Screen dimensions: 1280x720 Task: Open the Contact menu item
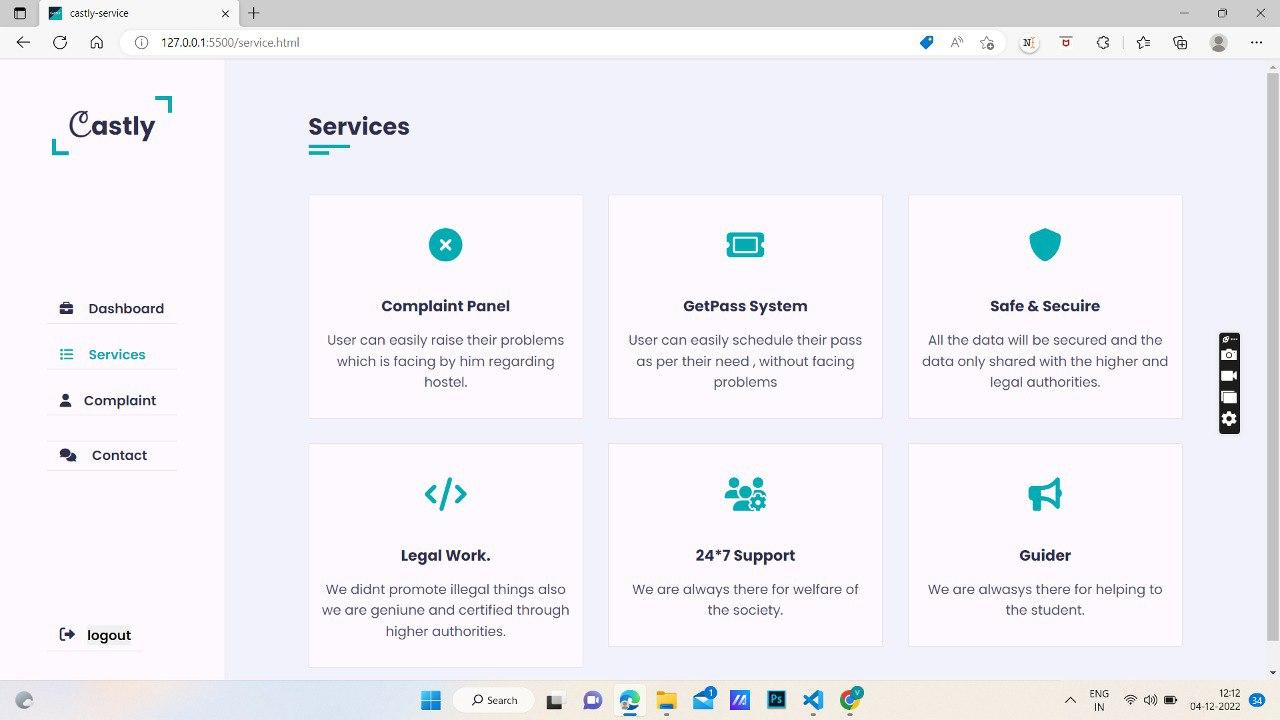(x=112, y=455)
